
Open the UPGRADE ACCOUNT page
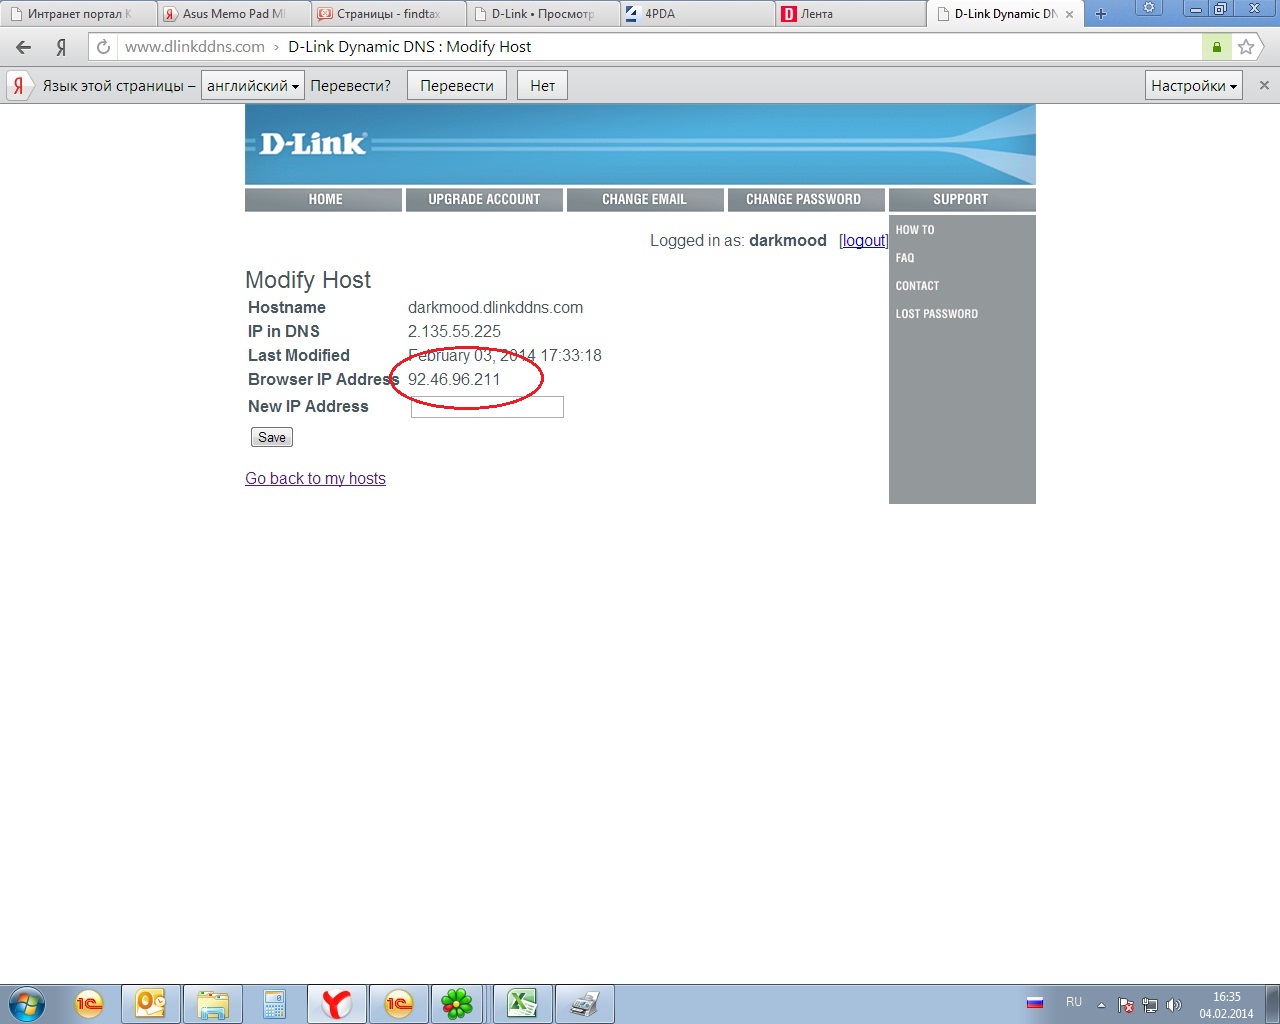(484, 200)
